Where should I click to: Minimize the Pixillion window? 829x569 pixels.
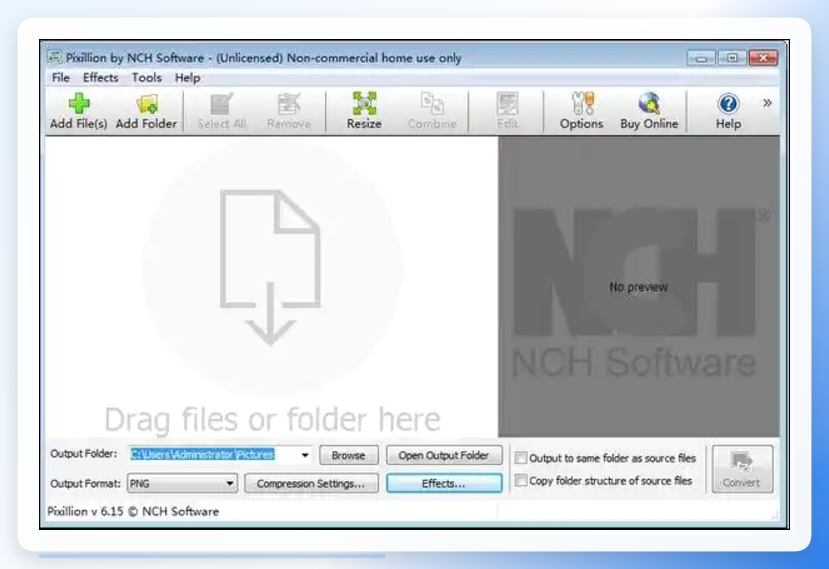[x=701, y=58]
